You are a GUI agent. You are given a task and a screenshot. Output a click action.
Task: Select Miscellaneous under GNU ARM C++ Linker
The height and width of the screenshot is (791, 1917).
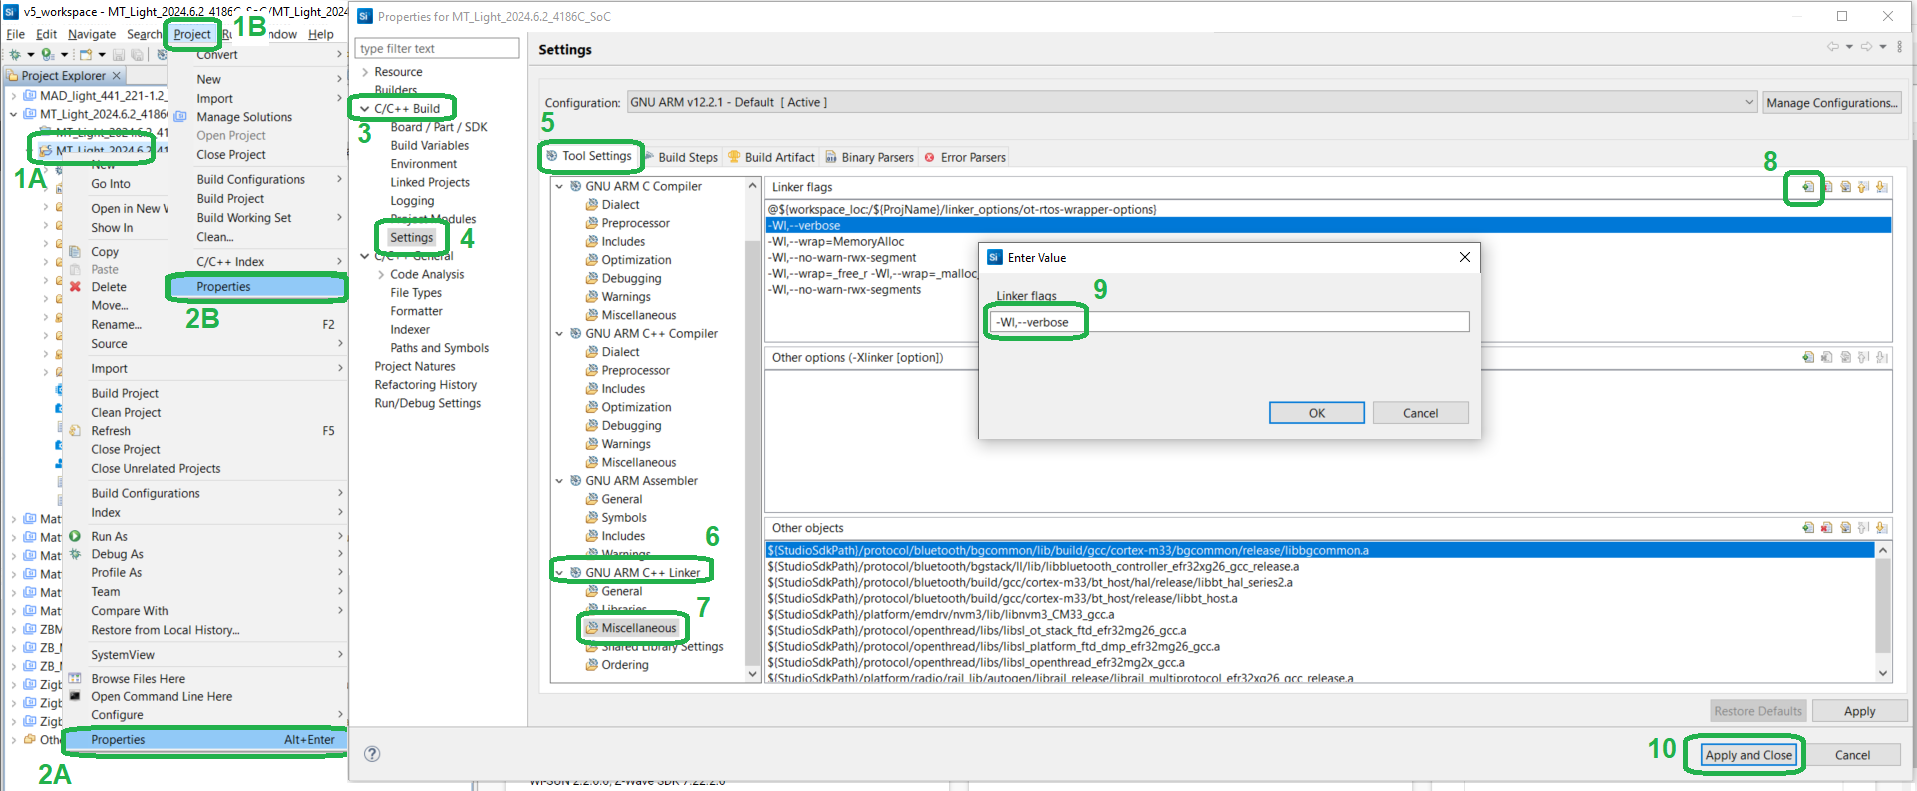[638, 628]
